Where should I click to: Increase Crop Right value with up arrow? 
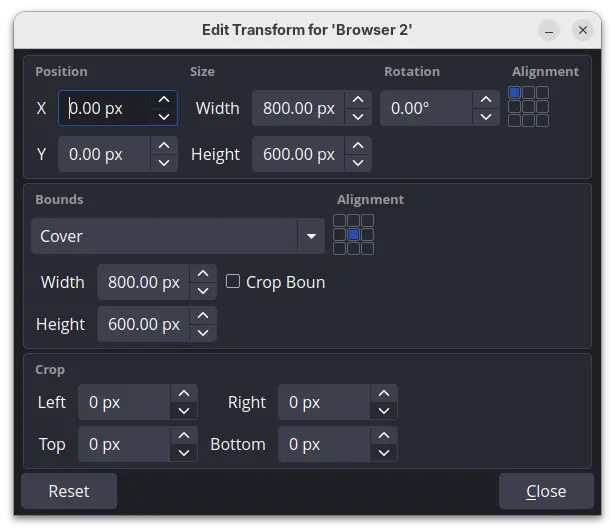coord(384,393)
